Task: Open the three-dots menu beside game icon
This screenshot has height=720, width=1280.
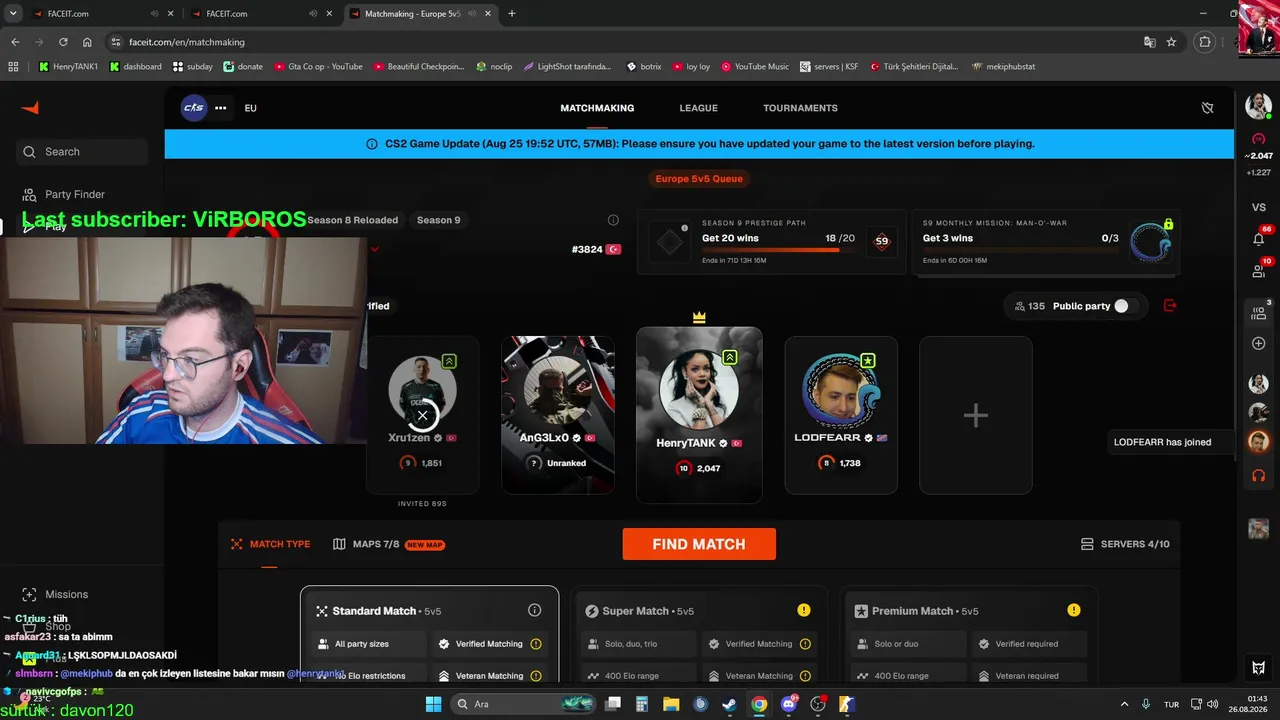Action: pyautogui.click(x=220, y=108)
